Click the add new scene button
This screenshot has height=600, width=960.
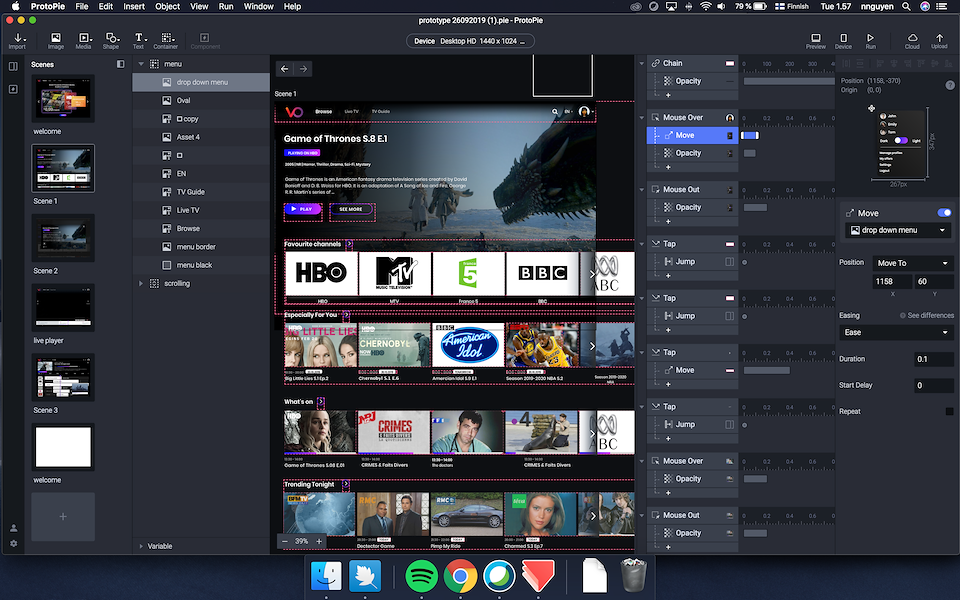pos(63,516)
